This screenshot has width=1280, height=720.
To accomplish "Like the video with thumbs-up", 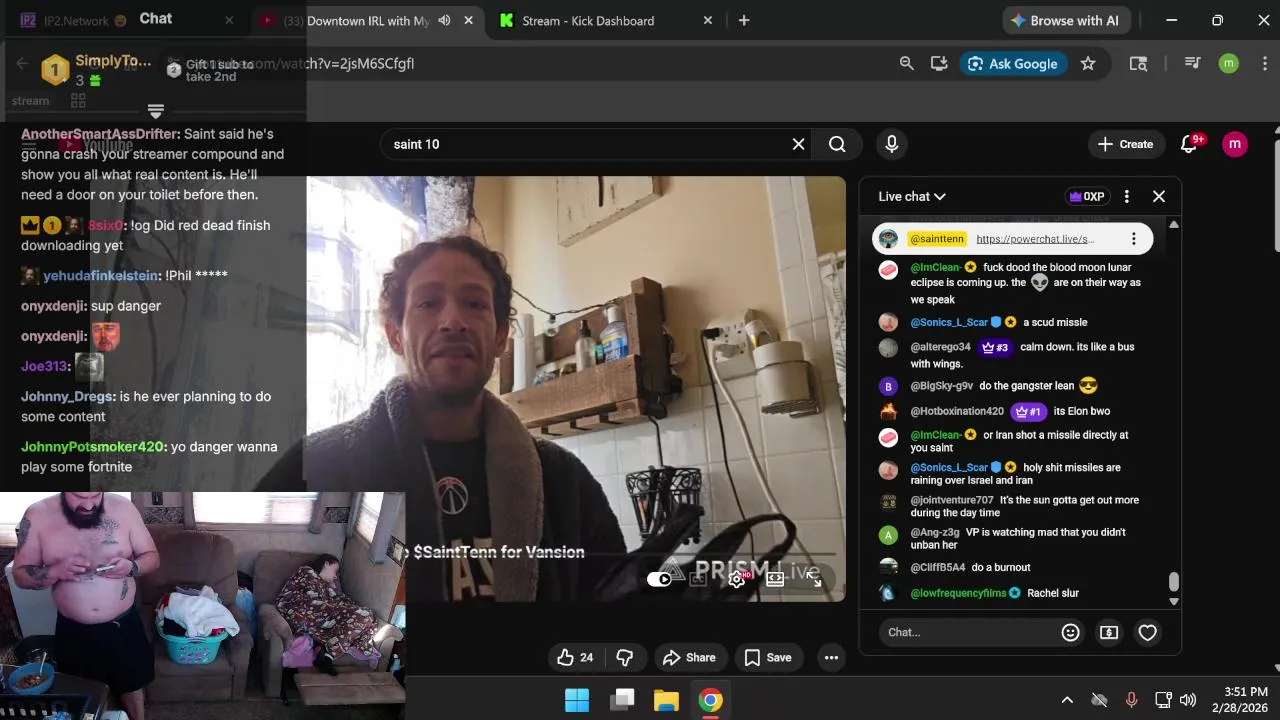I will pyautogui.click(x=575, y=657).
